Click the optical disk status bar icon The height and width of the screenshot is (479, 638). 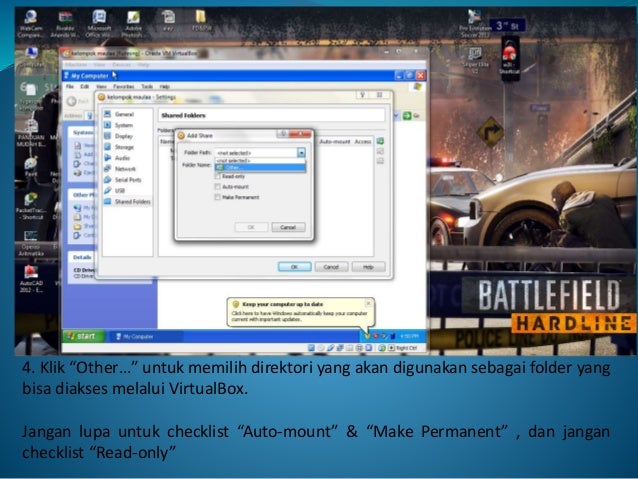[x=321, y=348]
